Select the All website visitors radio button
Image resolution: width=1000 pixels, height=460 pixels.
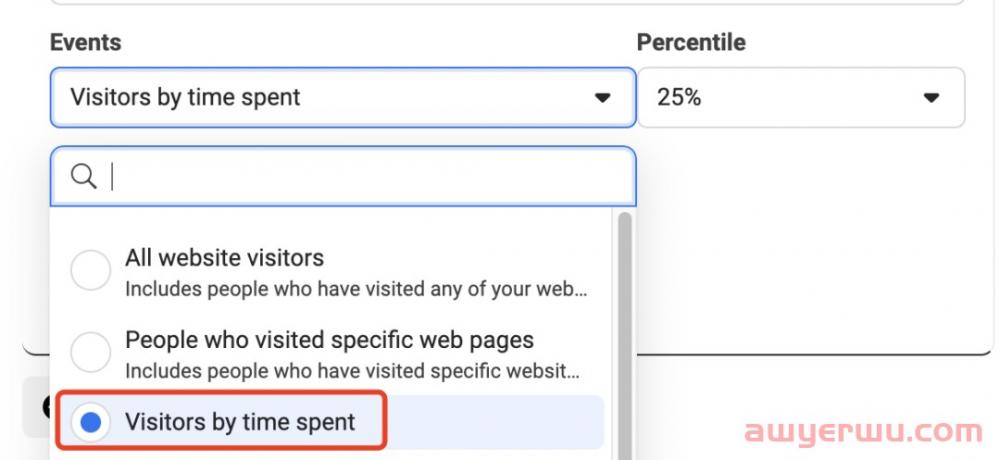pos(91,271)
